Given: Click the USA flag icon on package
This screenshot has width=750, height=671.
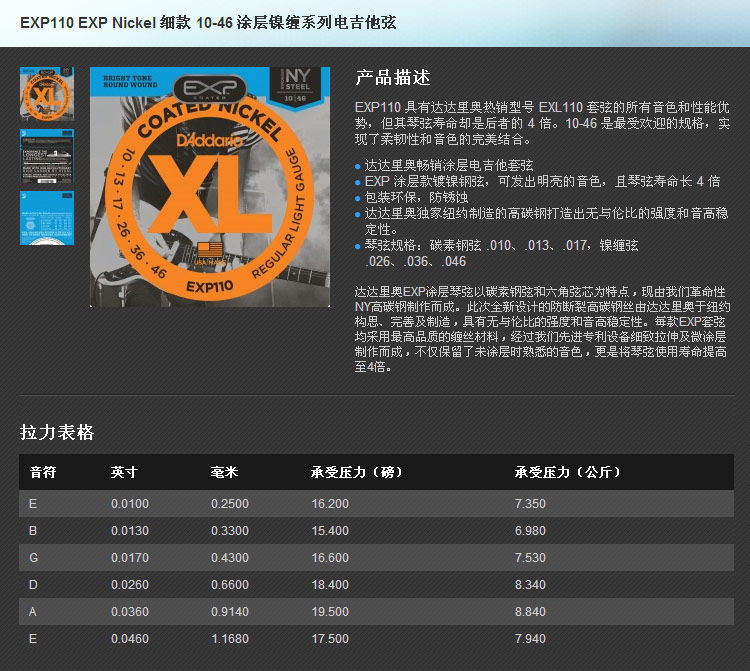Looking at the screenshot, I should [x=210, y=251].
